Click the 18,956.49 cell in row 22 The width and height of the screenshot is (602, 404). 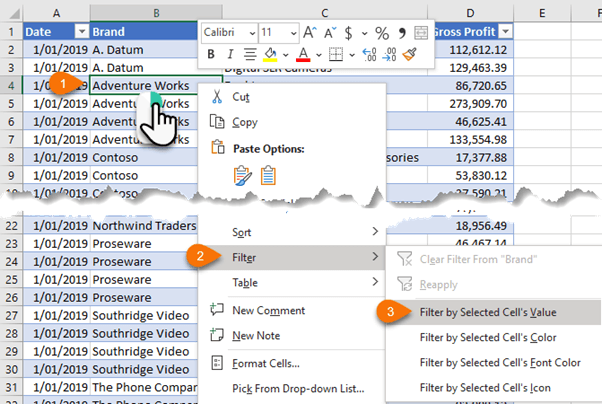coord(470,225)
